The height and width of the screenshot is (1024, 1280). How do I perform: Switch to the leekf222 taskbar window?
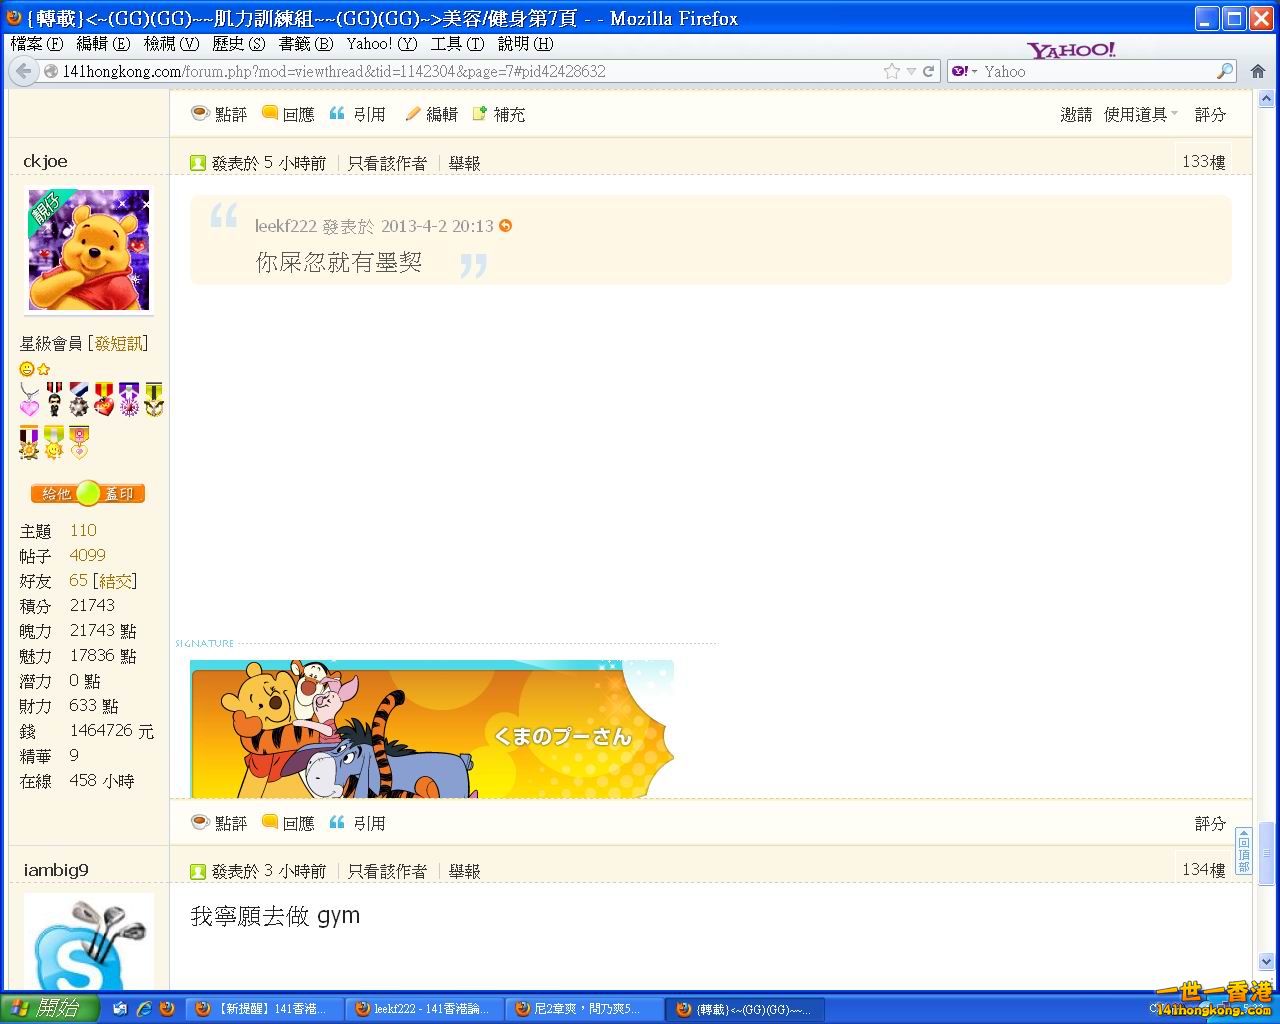(x=424, y=1009)
